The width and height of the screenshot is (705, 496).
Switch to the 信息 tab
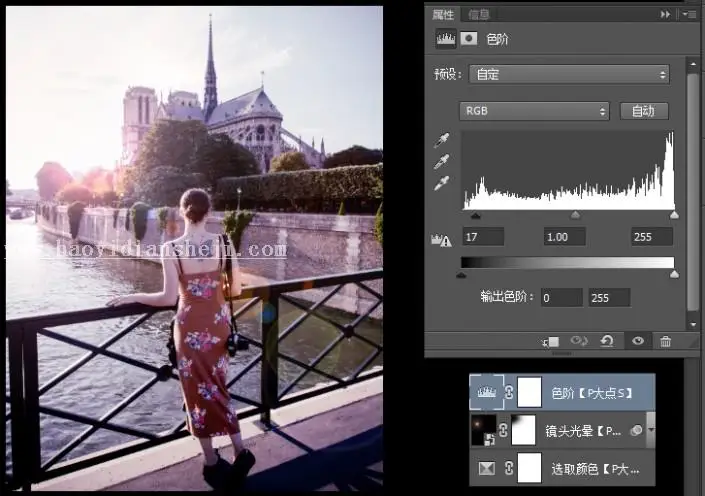(x=478, y=15)
